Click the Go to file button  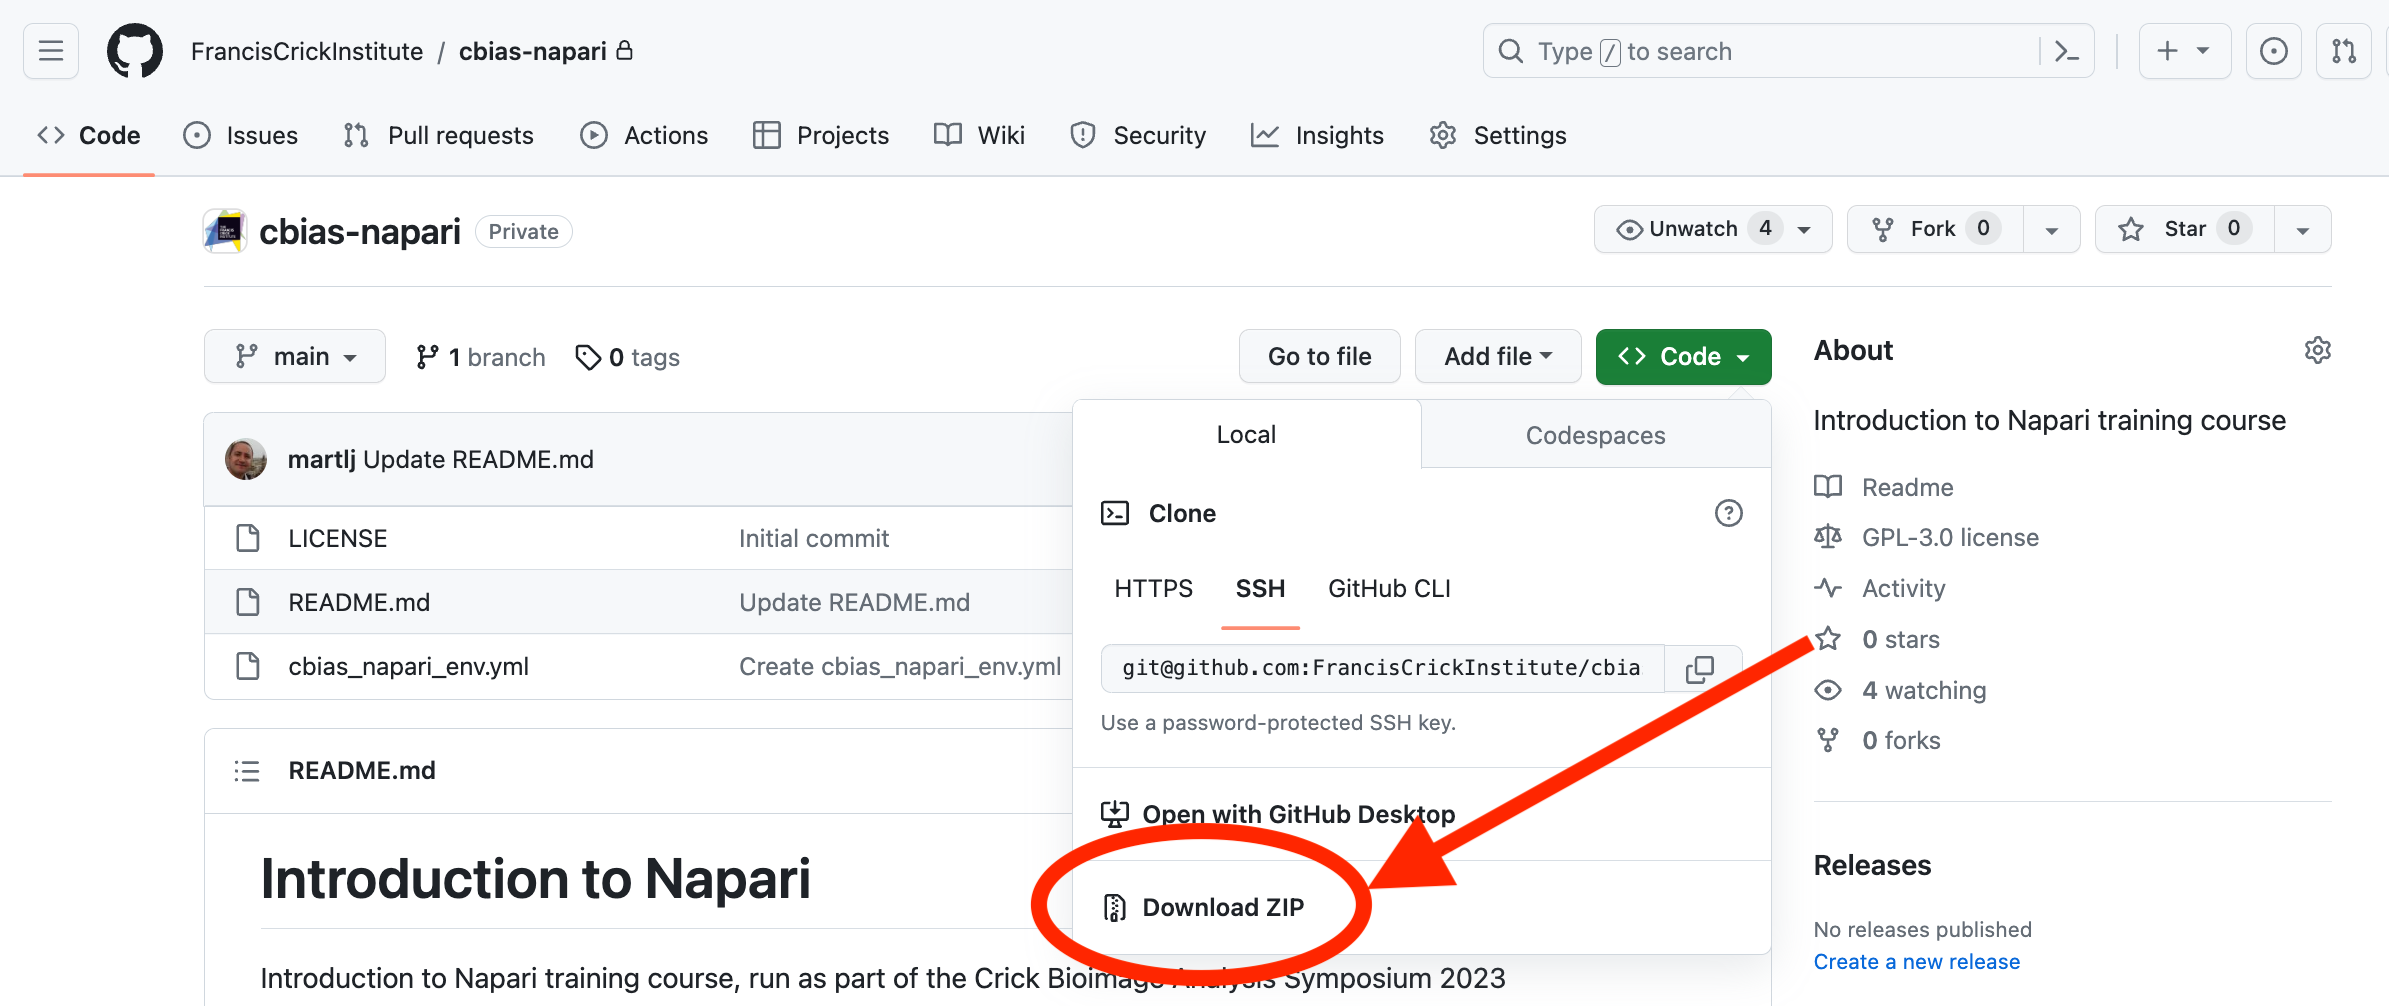point(1320,357)
